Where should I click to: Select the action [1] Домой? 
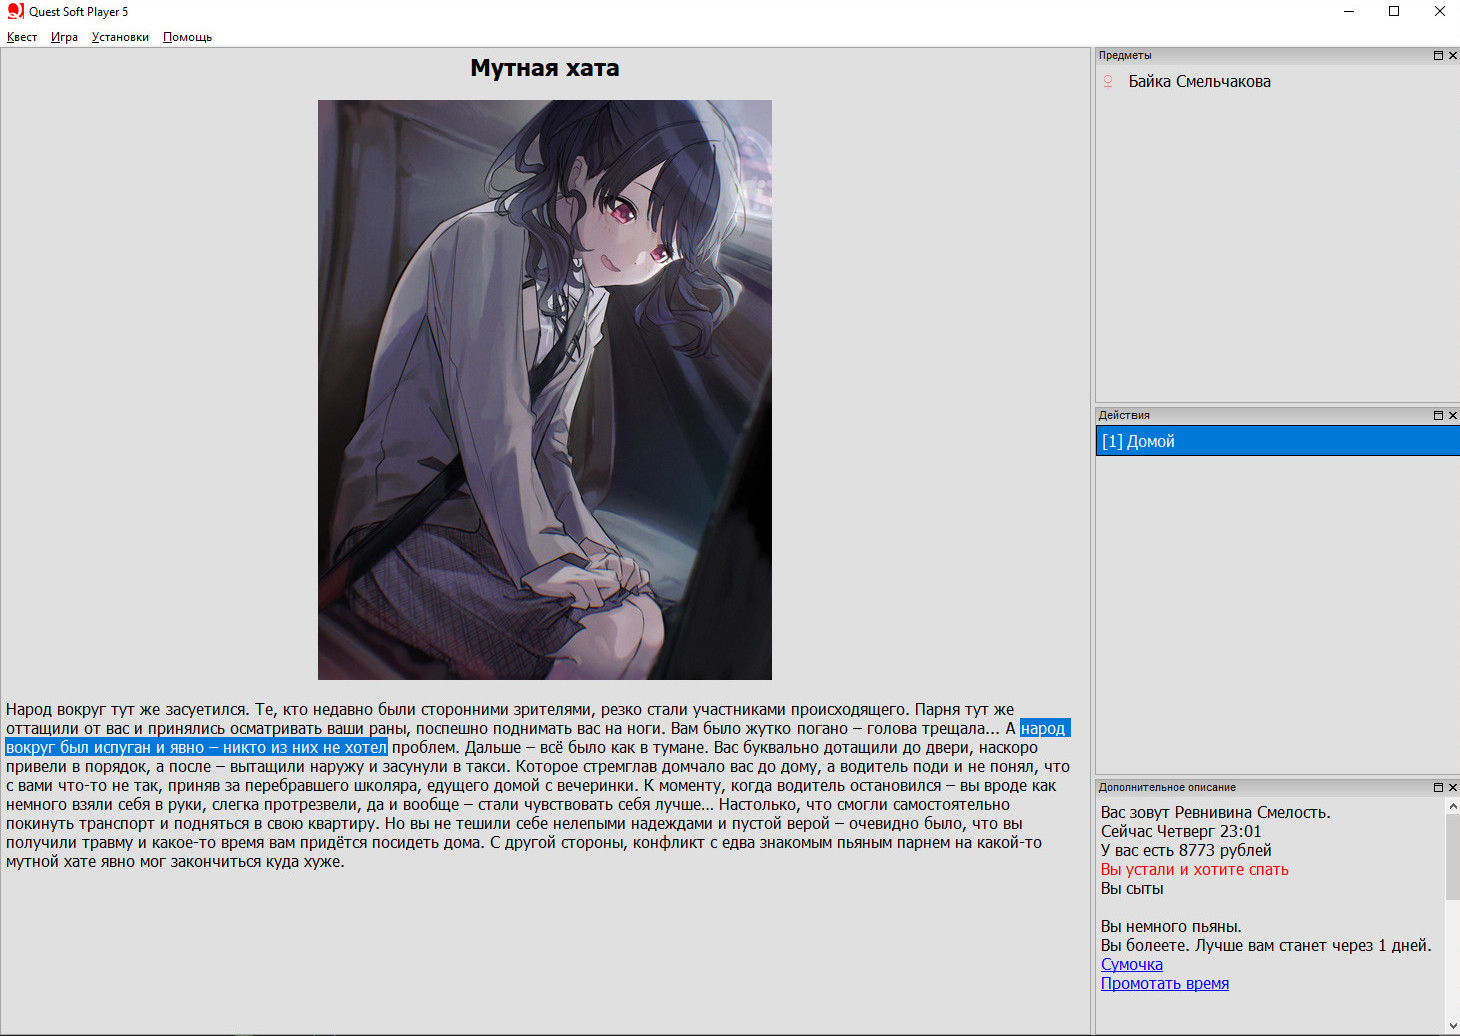click(1277, 441)
